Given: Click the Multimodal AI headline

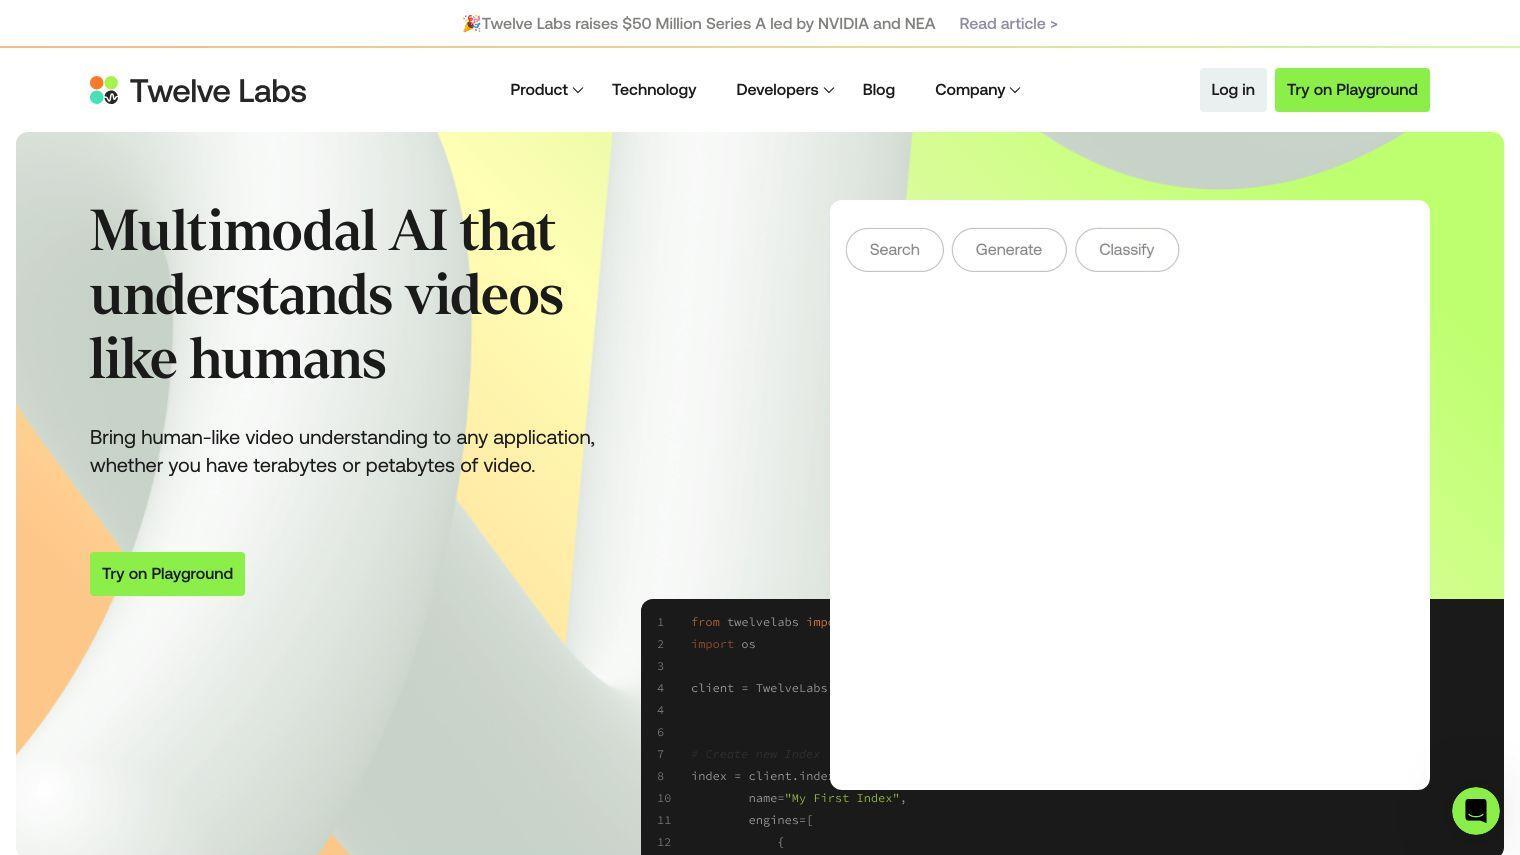Looking at the screenshot, I should (327, 295).
